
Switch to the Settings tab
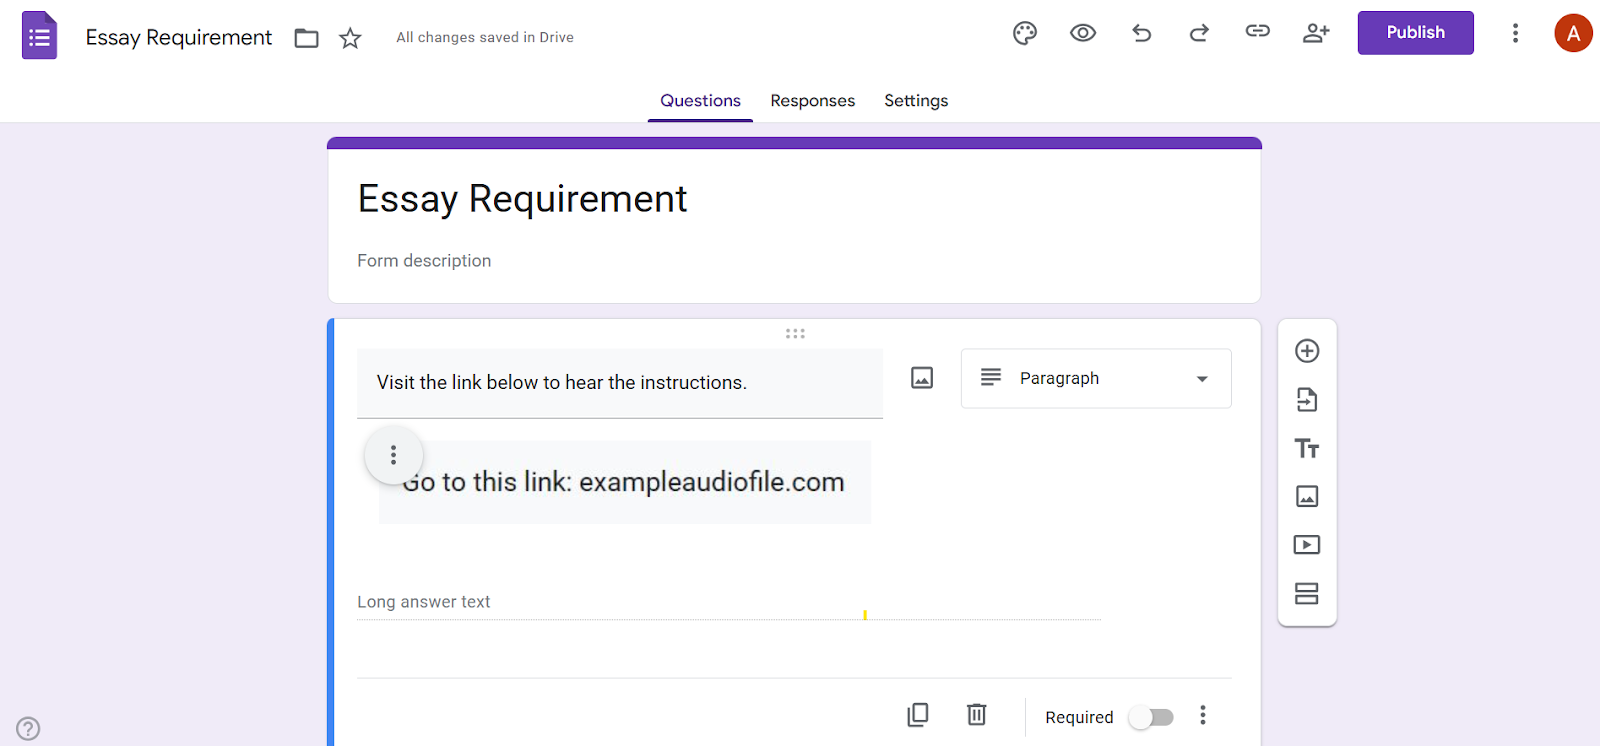point(916,101)
